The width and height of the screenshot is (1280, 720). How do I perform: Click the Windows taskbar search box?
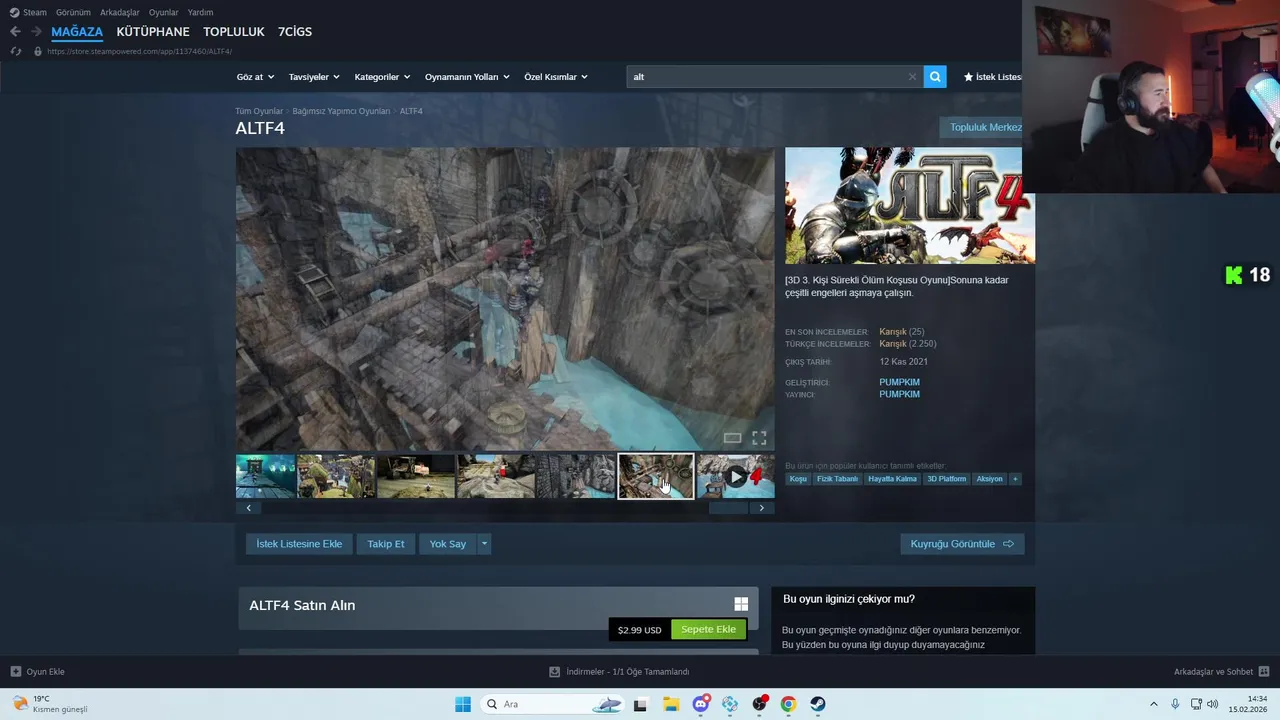(x=553, y=704)
